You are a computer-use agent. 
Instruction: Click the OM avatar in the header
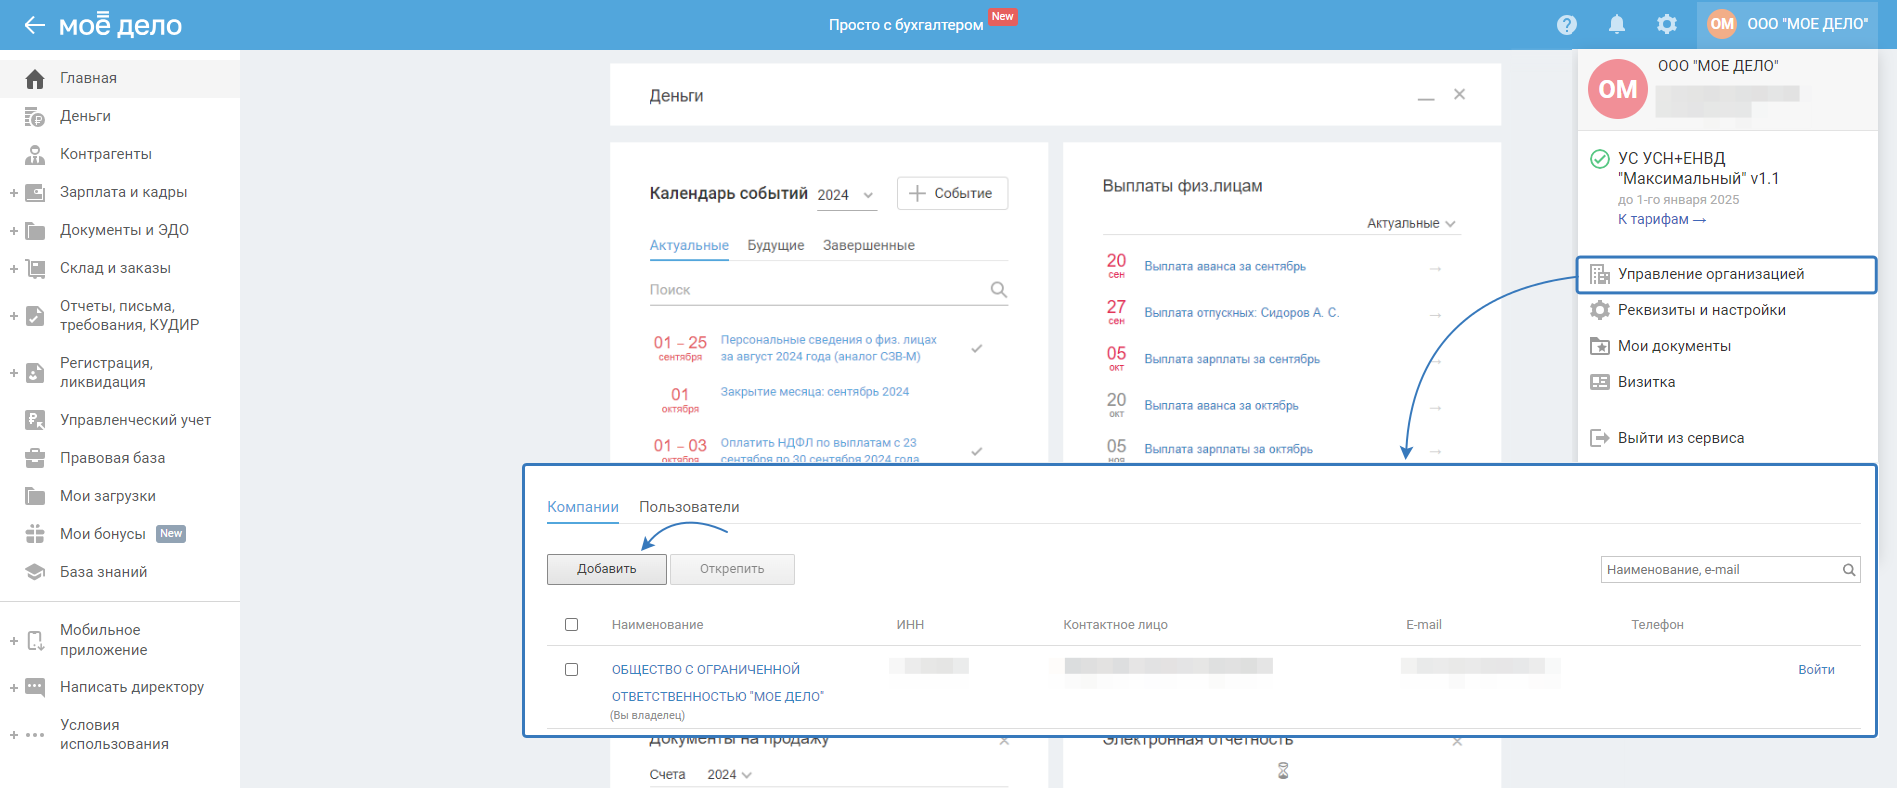pos(1722,24)
